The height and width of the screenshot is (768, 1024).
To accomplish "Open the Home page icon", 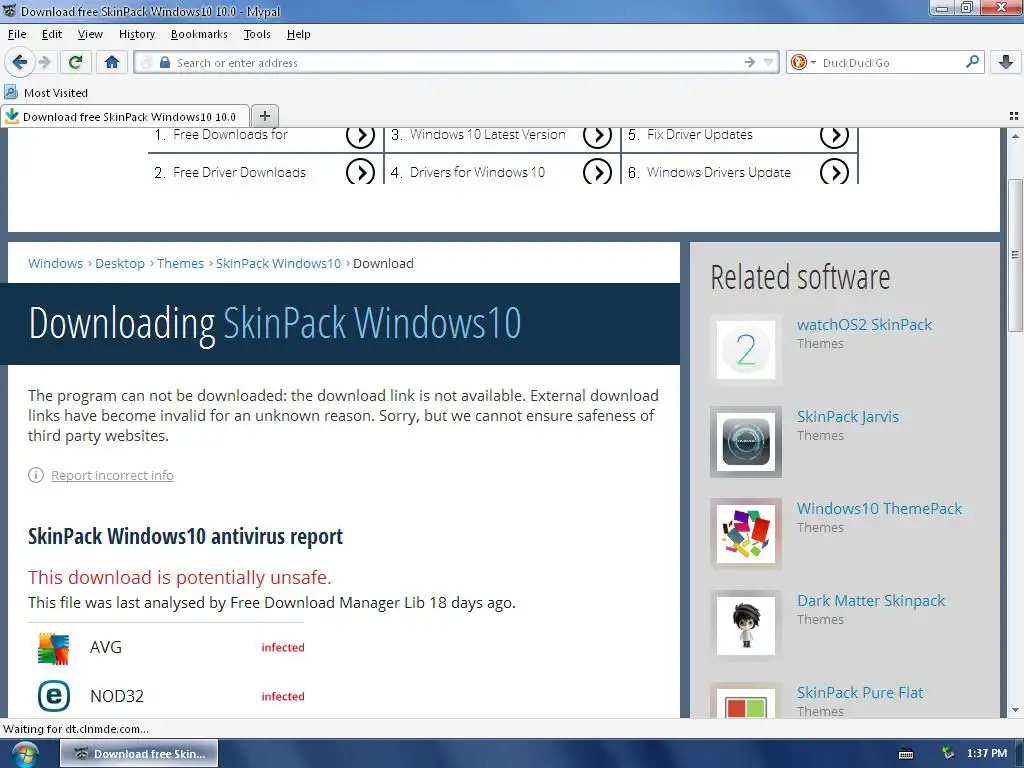I will click(112, 62).
